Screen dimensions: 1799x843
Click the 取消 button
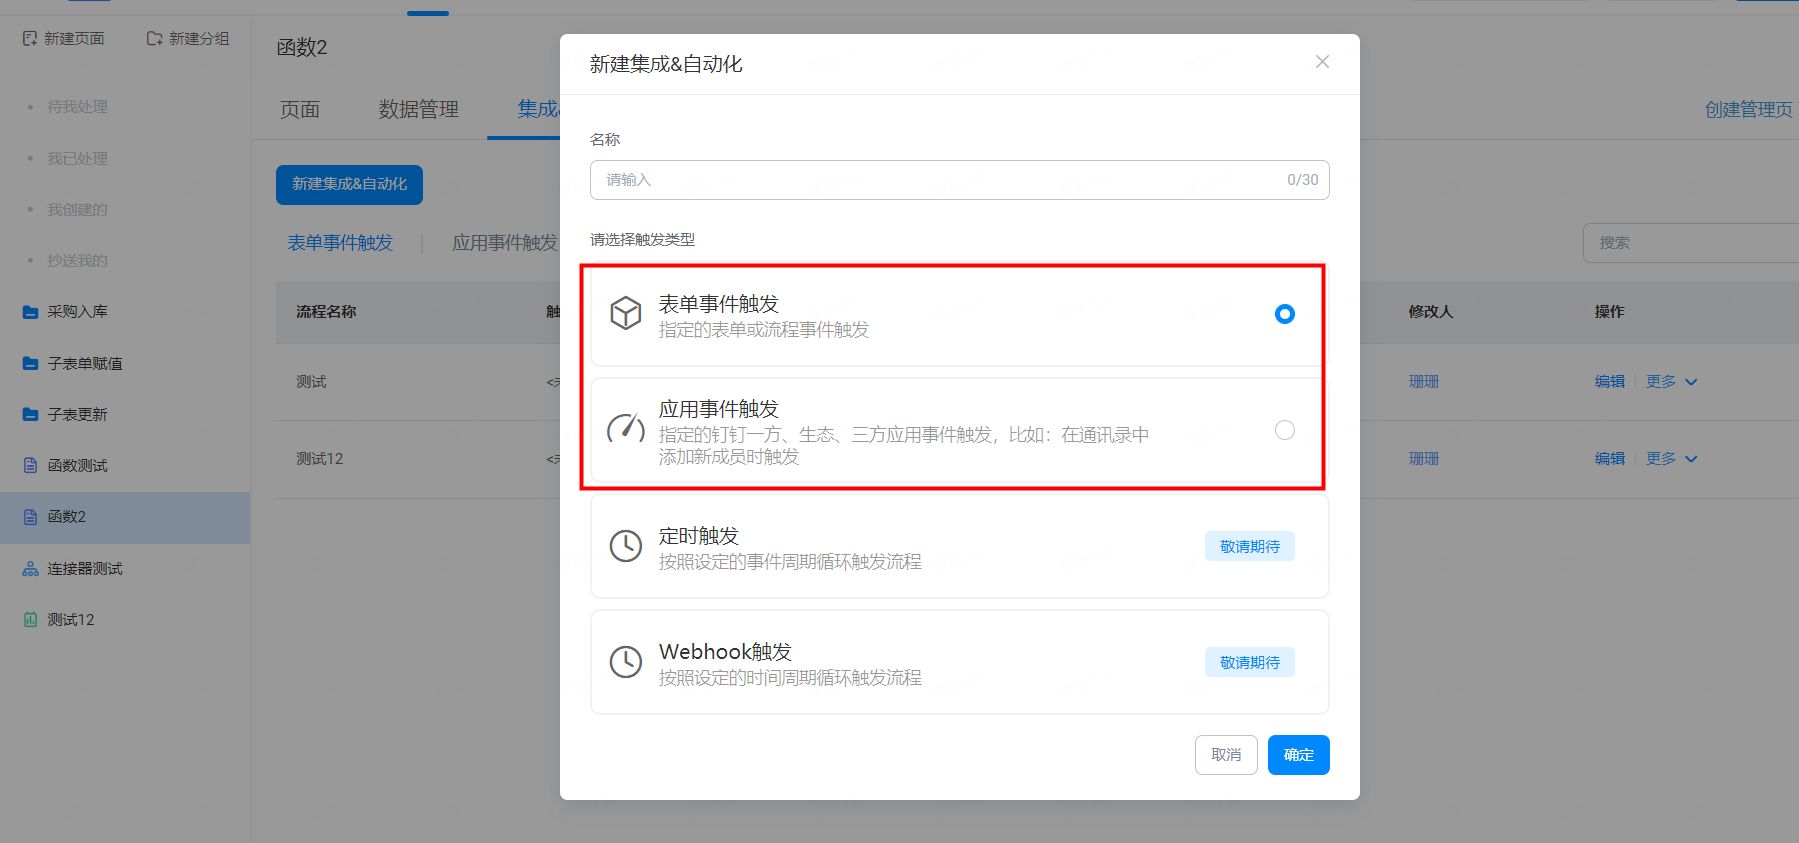[1226, 755]
